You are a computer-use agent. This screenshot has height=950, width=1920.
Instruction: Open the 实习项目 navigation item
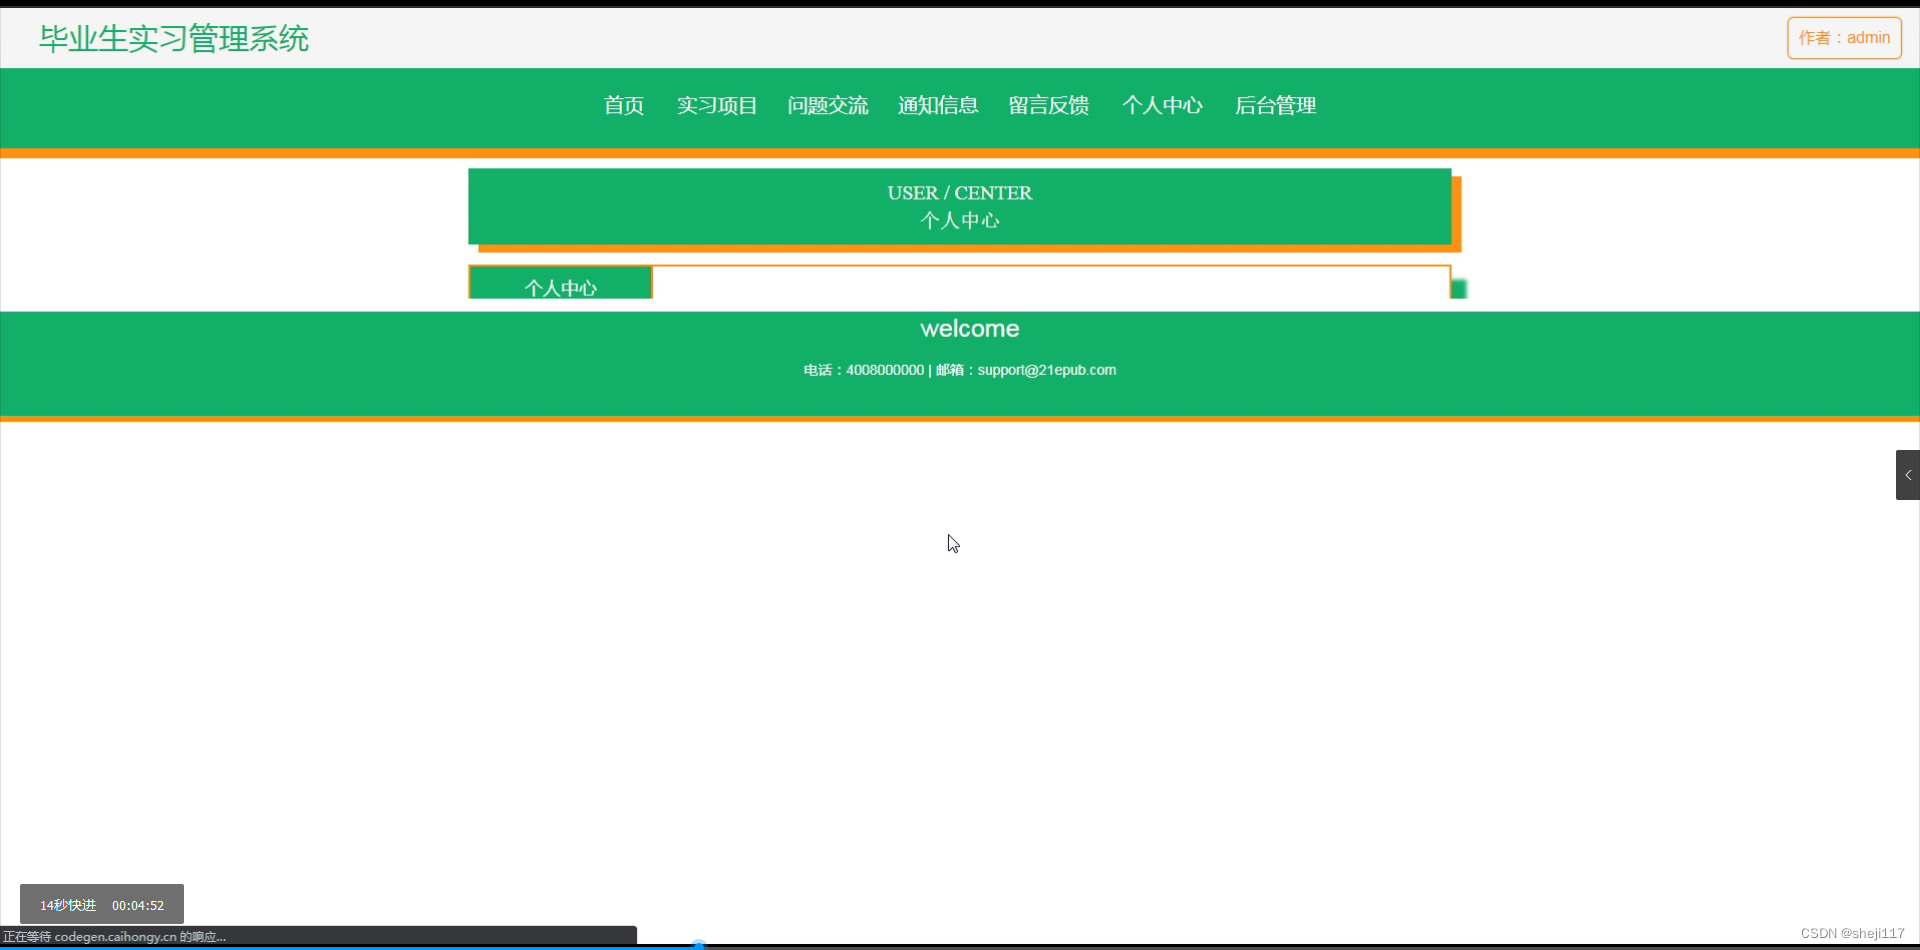716,105
